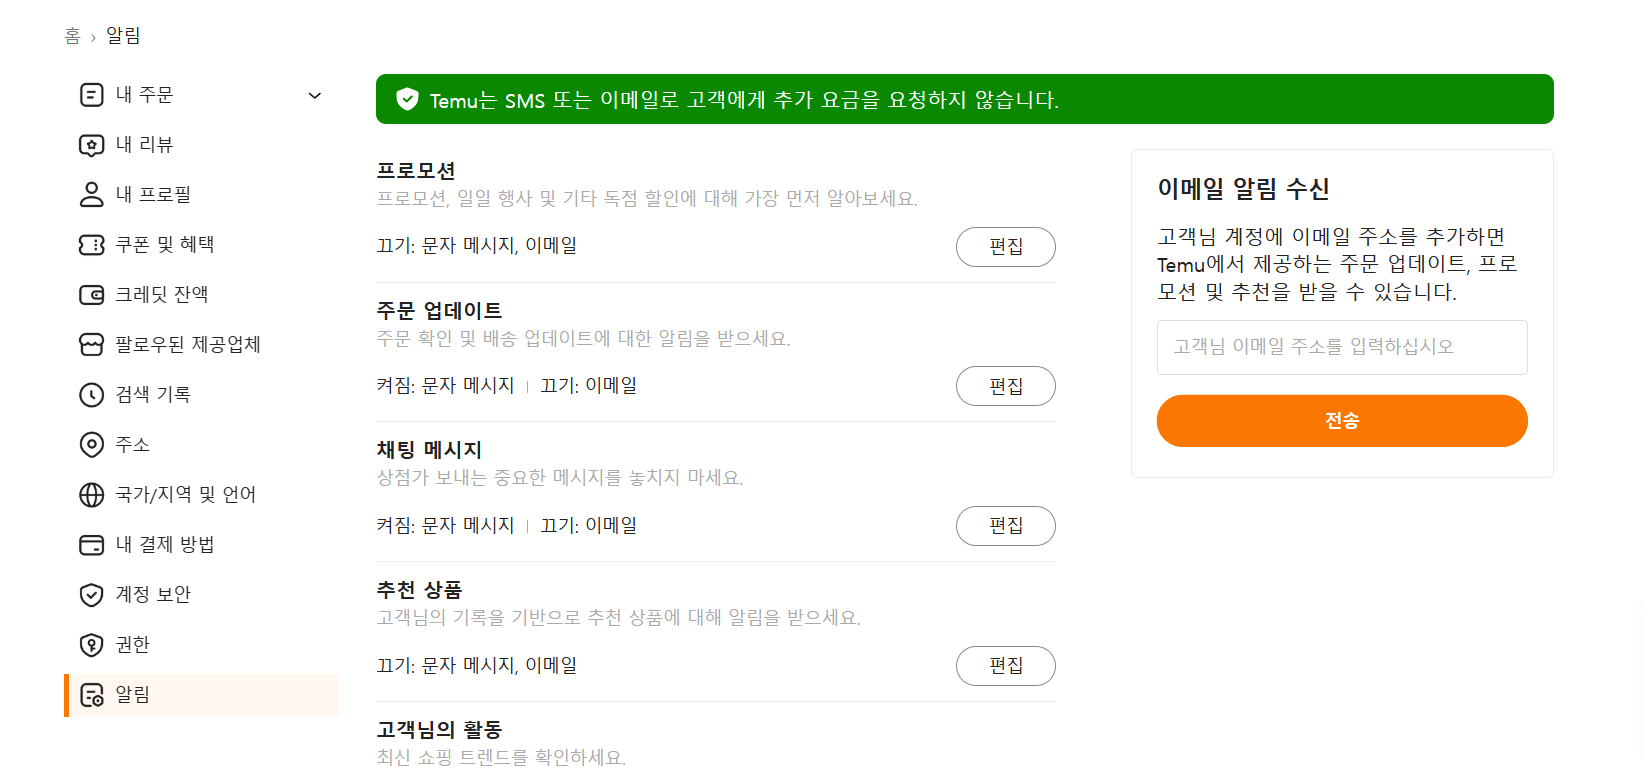Click the 권한 sidebar icon
Screen dimensions: 1643x768
tap(91, 644)
